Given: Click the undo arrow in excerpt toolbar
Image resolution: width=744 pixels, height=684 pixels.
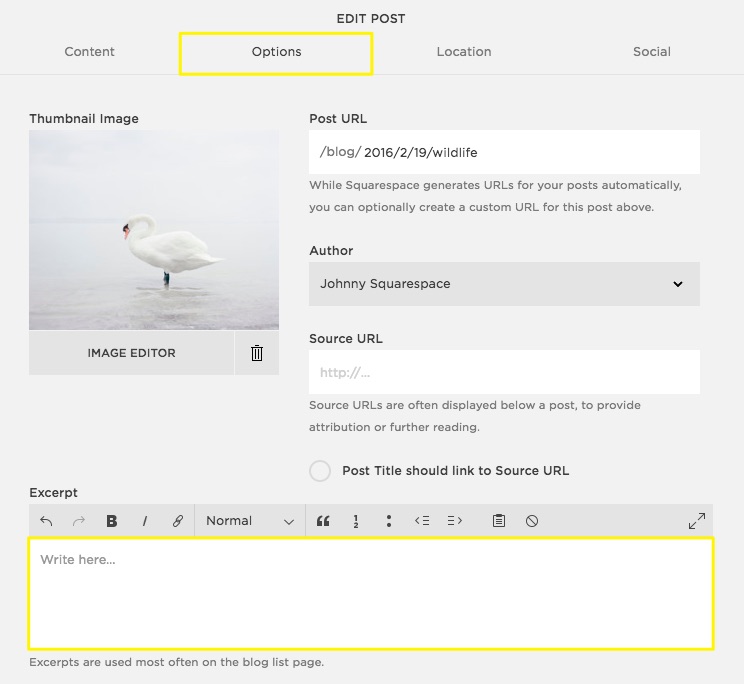Looking at the screenshot, I should point(46,521).
